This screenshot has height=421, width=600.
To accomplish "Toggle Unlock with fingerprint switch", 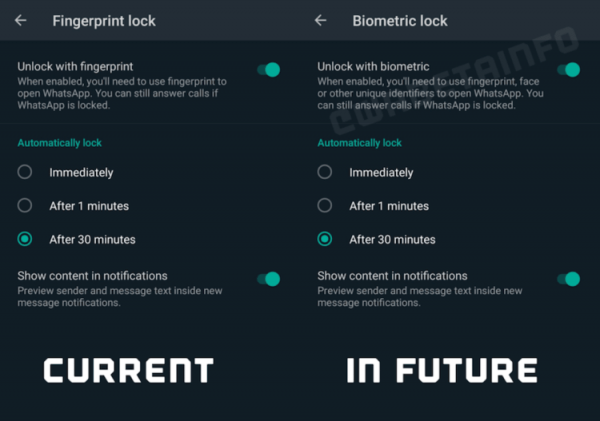I will [x=269, y=70].
